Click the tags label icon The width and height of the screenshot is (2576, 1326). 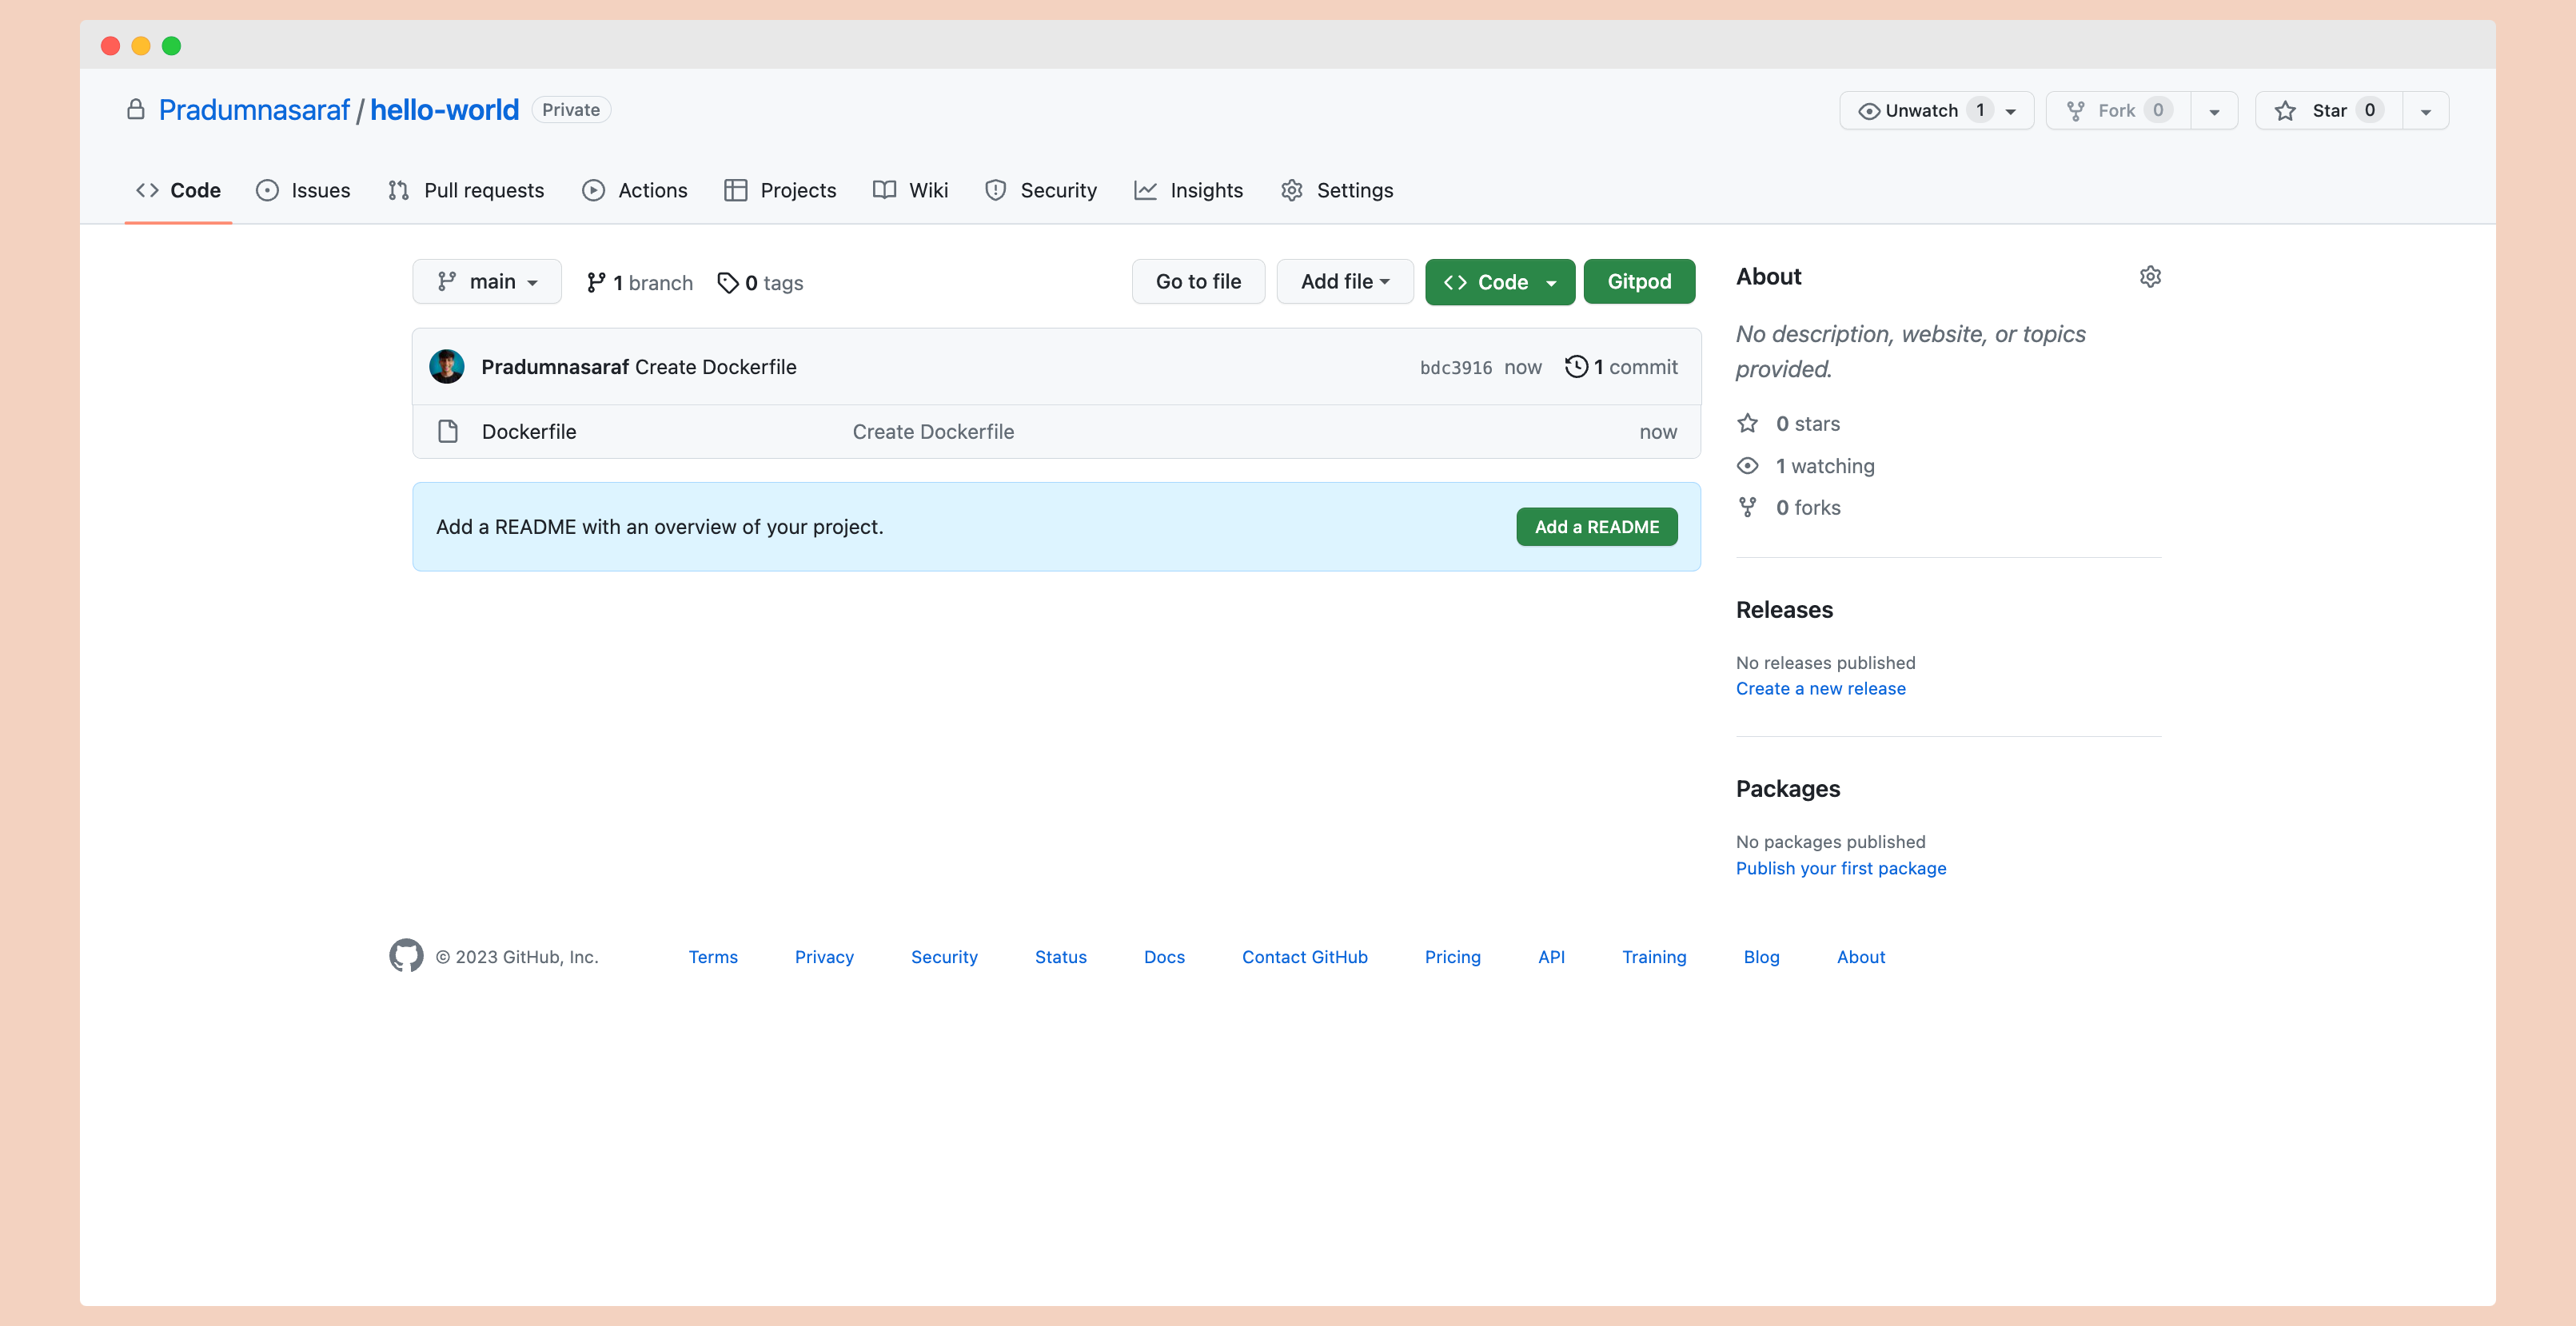point(728,283)
